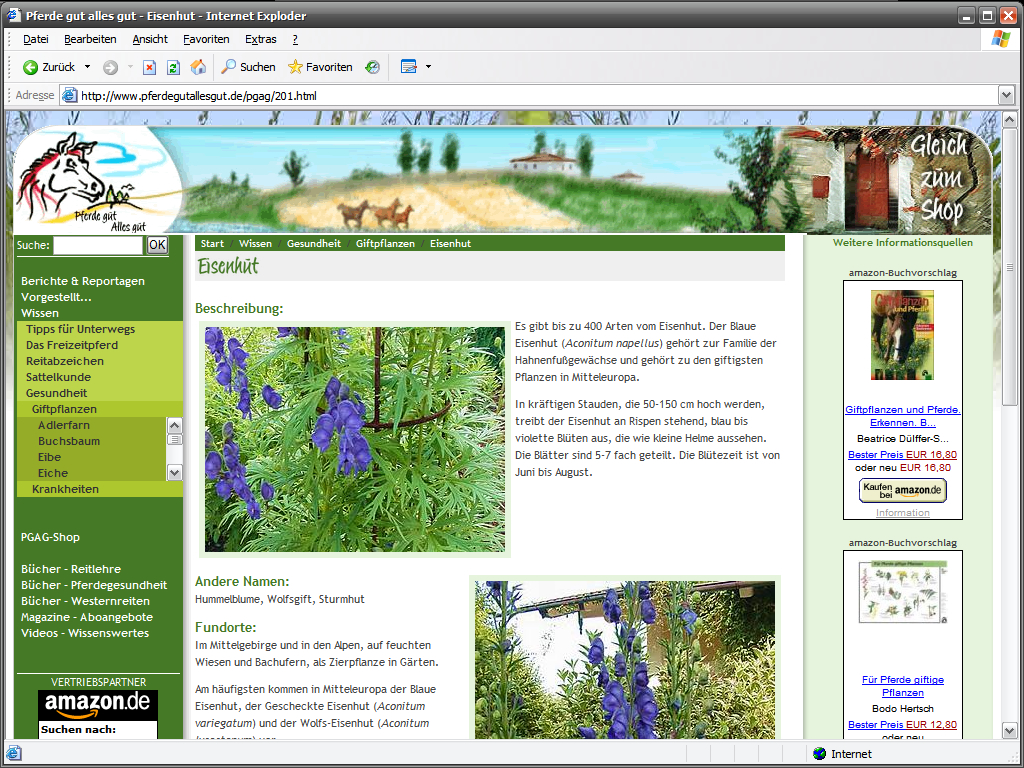
Task: Click the Windows flag logo icon
Action: (1000, 39)
